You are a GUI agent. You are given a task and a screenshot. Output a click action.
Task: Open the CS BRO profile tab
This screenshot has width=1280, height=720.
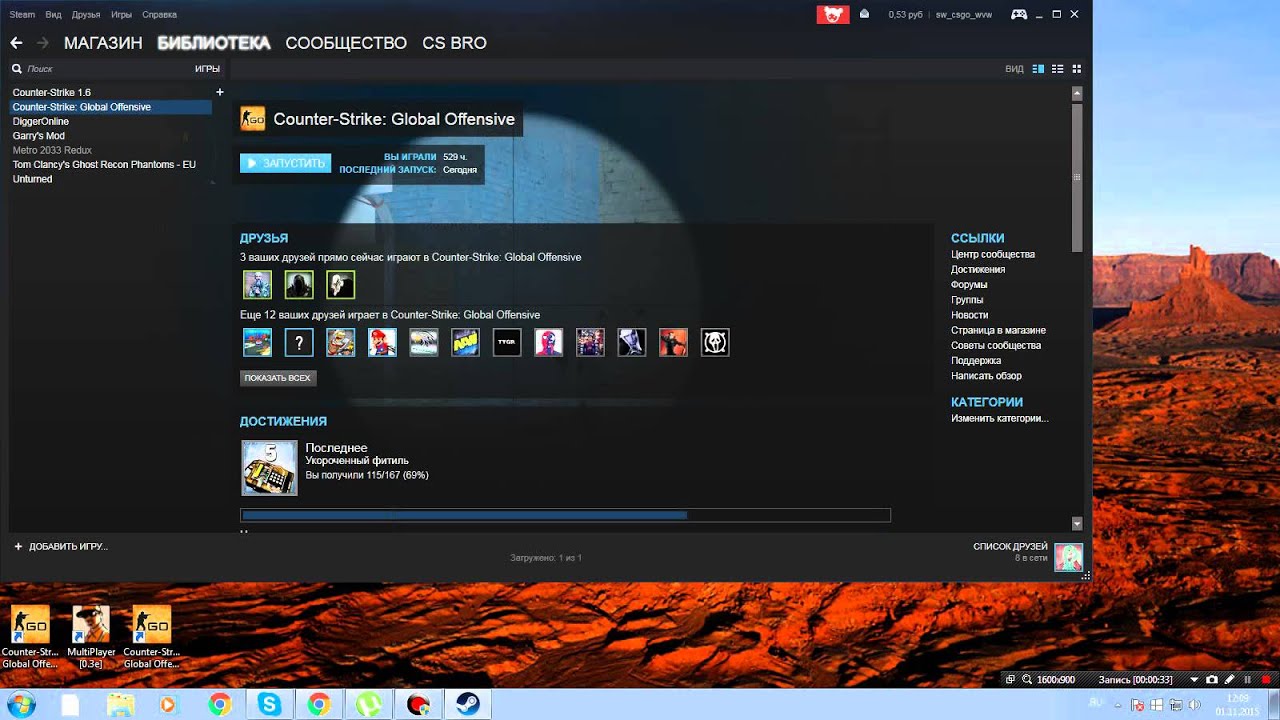point(454,43)
